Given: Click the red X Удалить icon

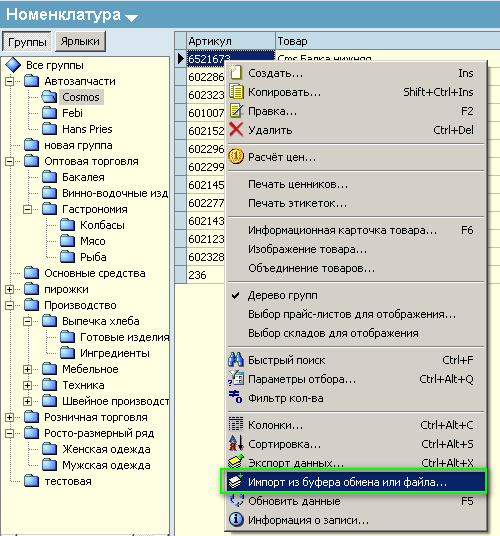Looking at the screenshot, I should tap(236, 130).
